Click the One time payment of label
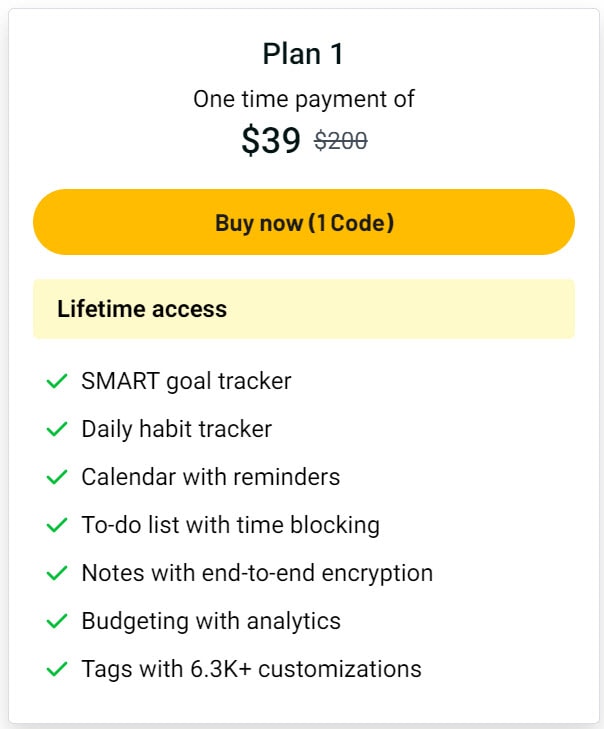604x729 pixels. tap(304, 99)
